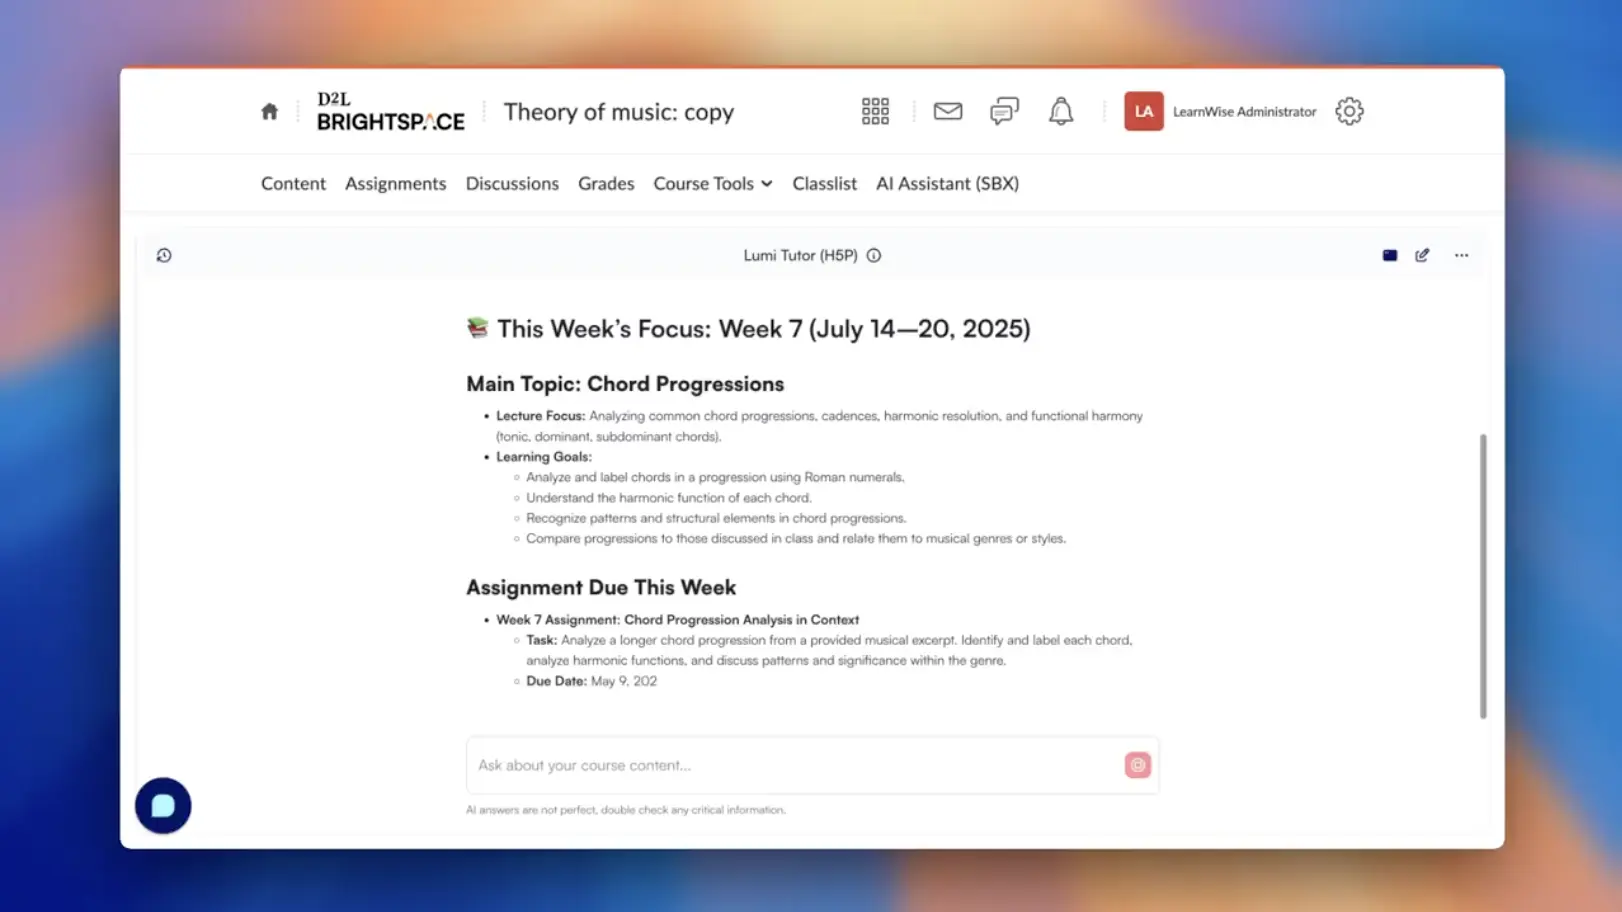Click the Lecture Focus bullet
This screenshot has height=912, width=1622.
(819, 426)
